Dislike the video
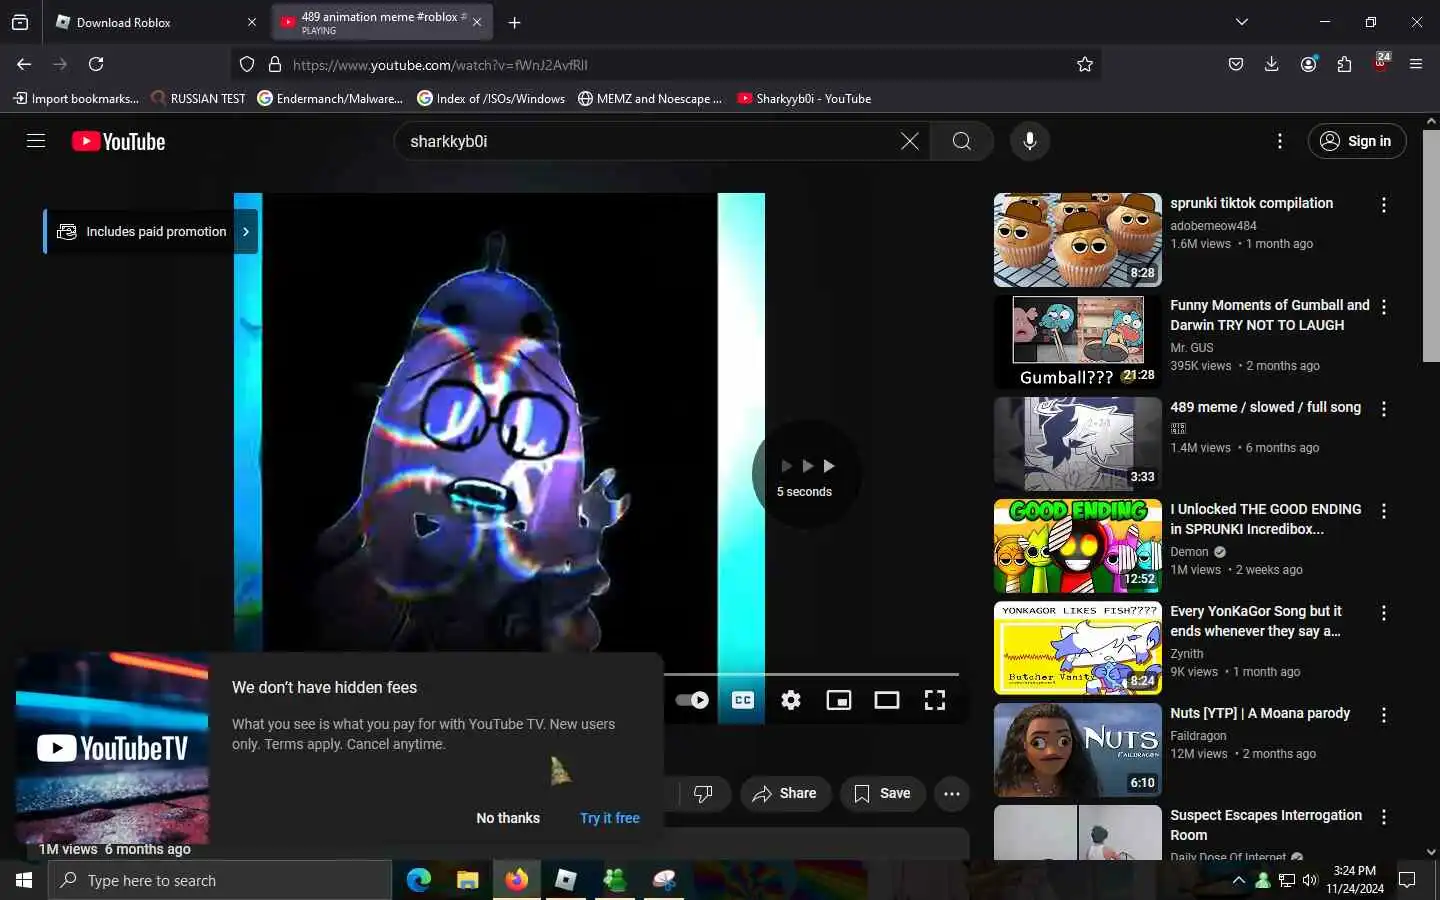The width and height of the screenshot is (1440, 900). point(703,793)
